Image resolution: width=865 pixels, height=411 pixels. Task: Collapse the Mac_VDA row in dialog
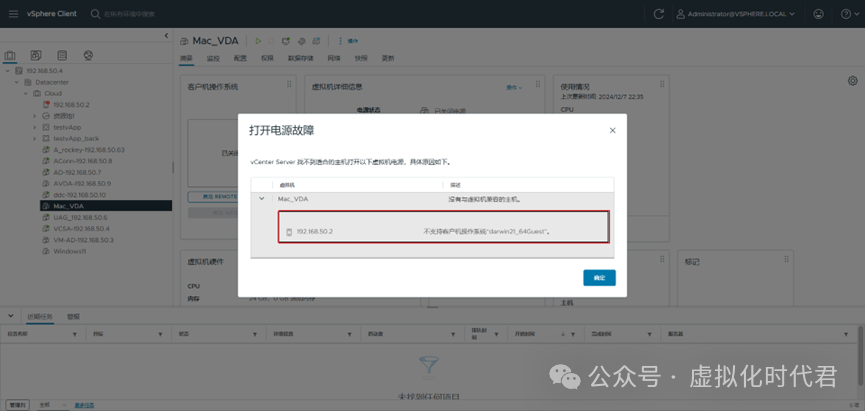point(262,199)
